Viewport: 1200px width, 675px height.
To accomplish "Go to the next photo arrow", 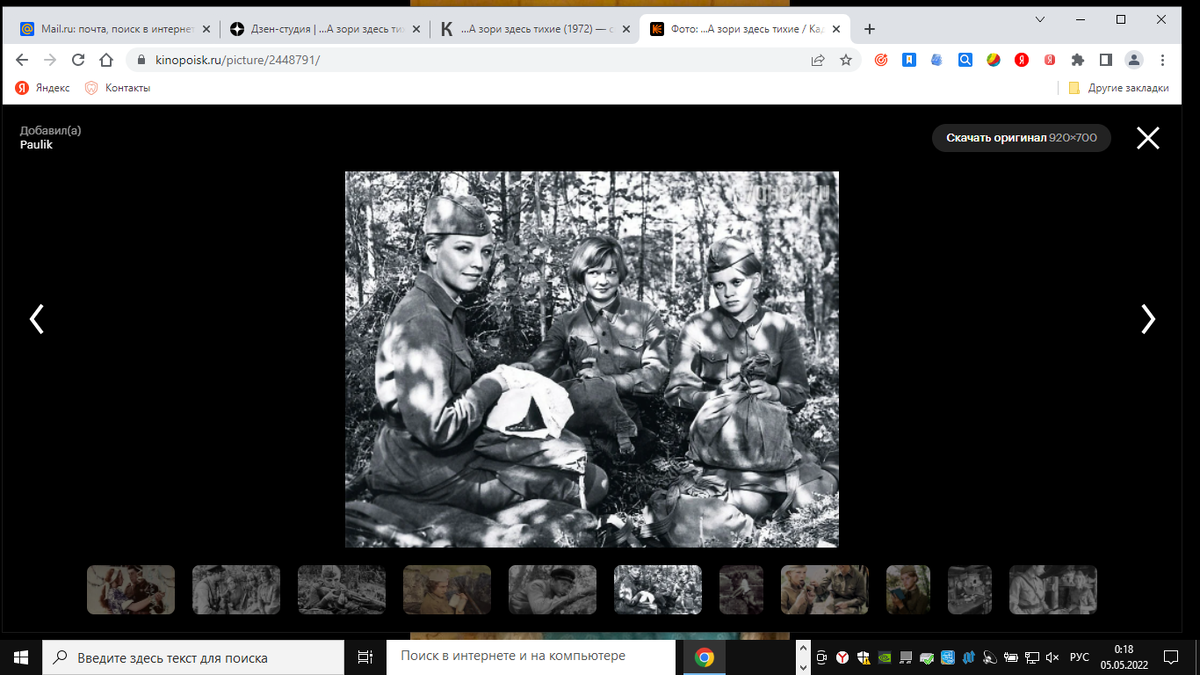I will pos(1148,319).
